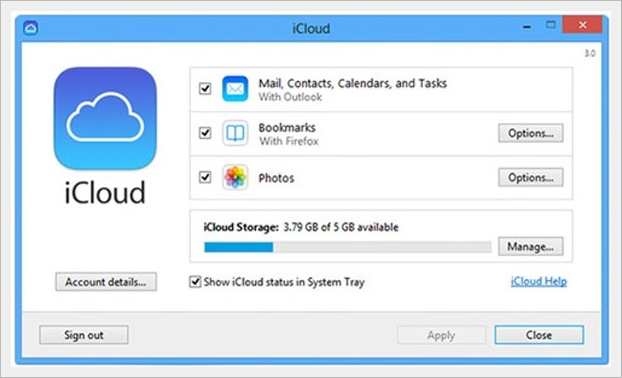
Task: Toggle Show iCloud status in System Tray
Action: (195, 282)
